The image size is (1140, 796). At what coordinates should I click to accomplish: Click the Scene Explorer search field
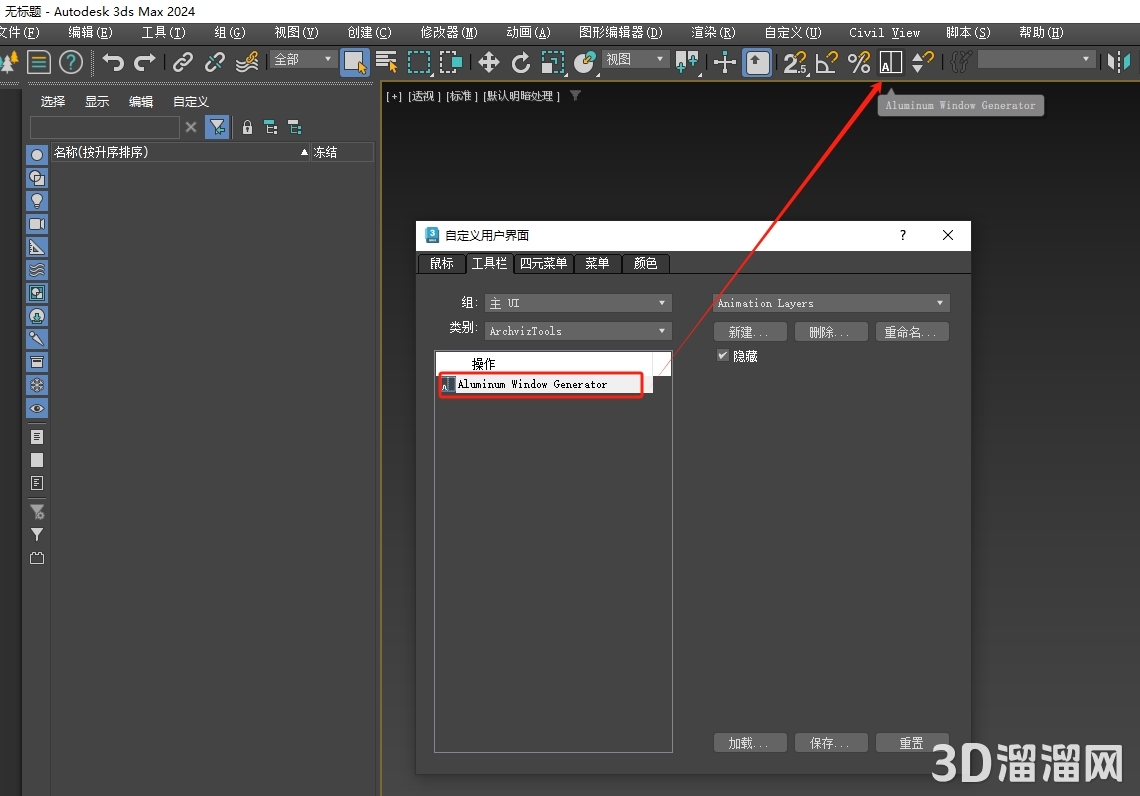[x=104, y=127]
